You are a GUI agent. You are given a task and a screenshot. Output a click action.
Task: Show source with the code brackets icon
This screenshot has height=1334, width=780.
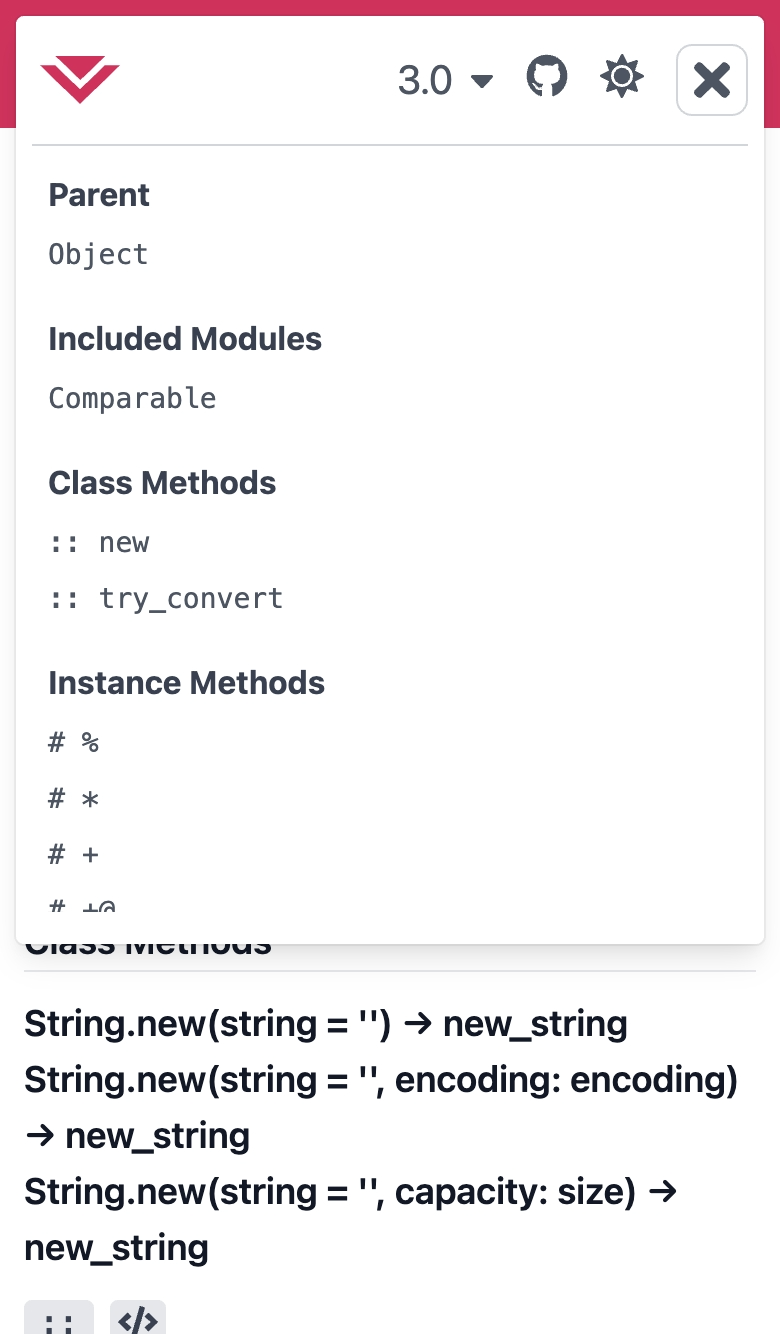138,1320
